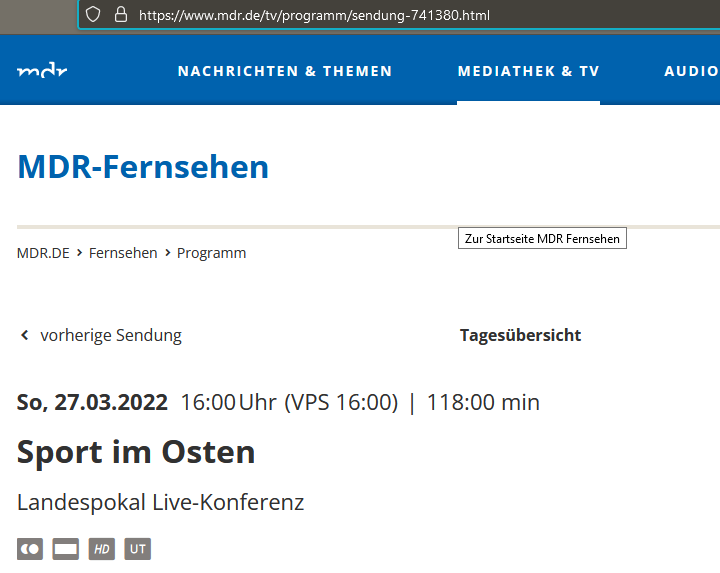Click the Fernsehen breadcrumb link
The image size is (720, 573).
coord(123,253)
